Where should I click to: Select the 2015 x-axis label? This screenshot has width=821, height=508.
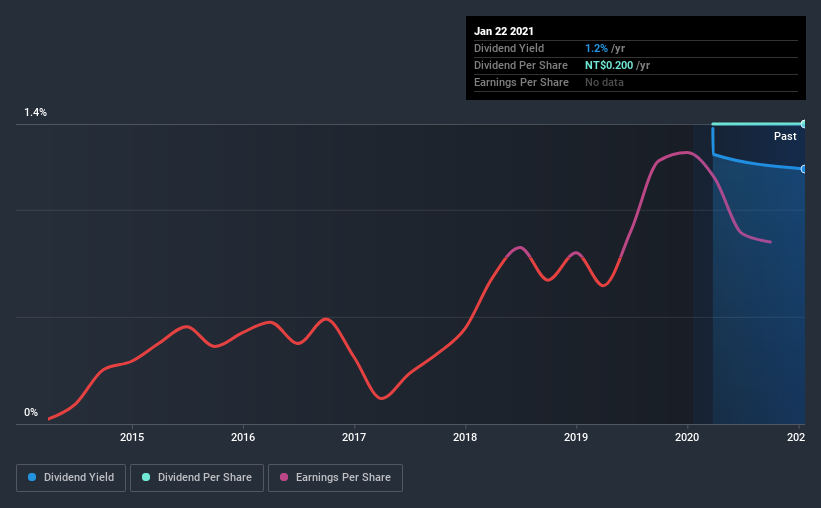[x=132, y=437]
